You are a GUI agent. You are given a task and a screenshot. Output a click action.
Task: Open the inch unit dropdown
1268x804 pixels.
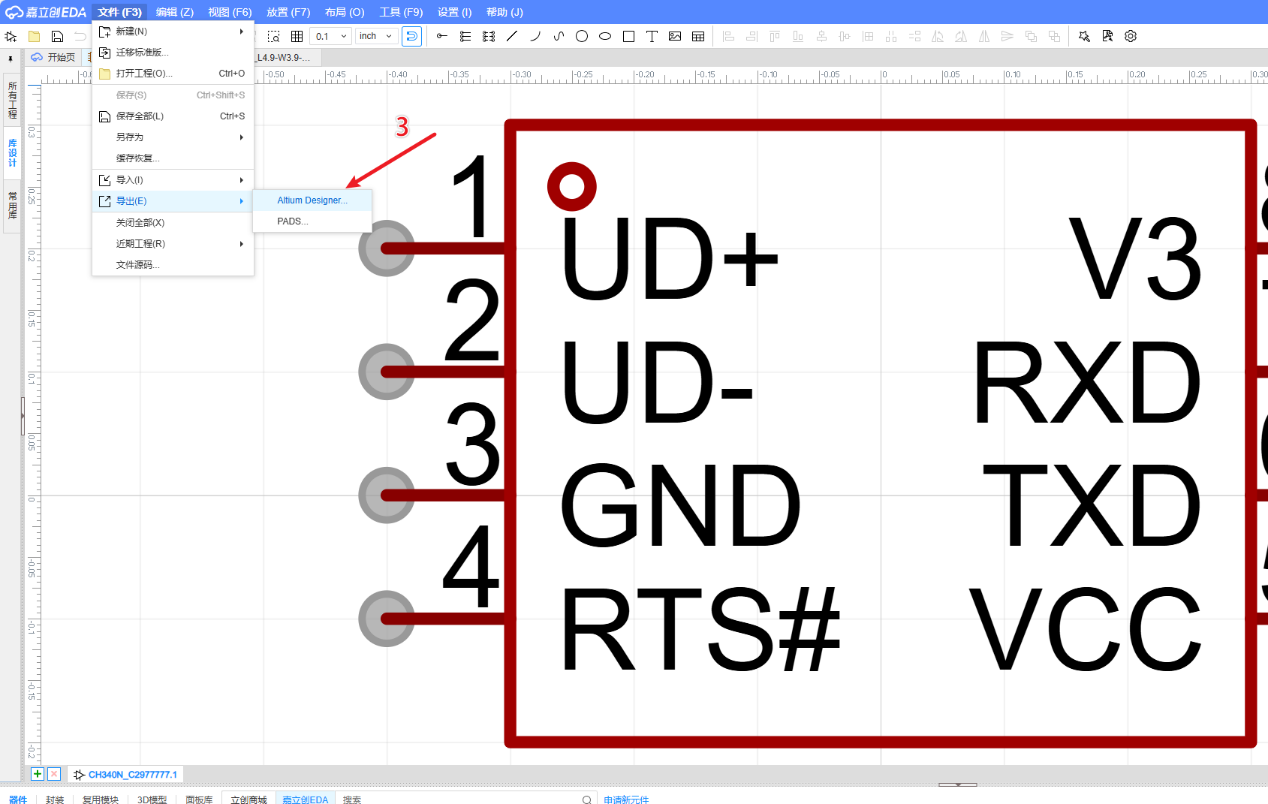(376, 36)
